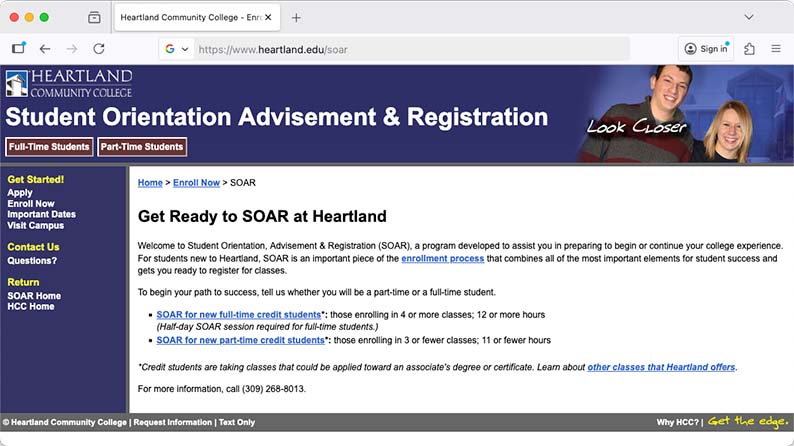
Task: Open the workspaces icon left of back
Action: pos(18,48)
